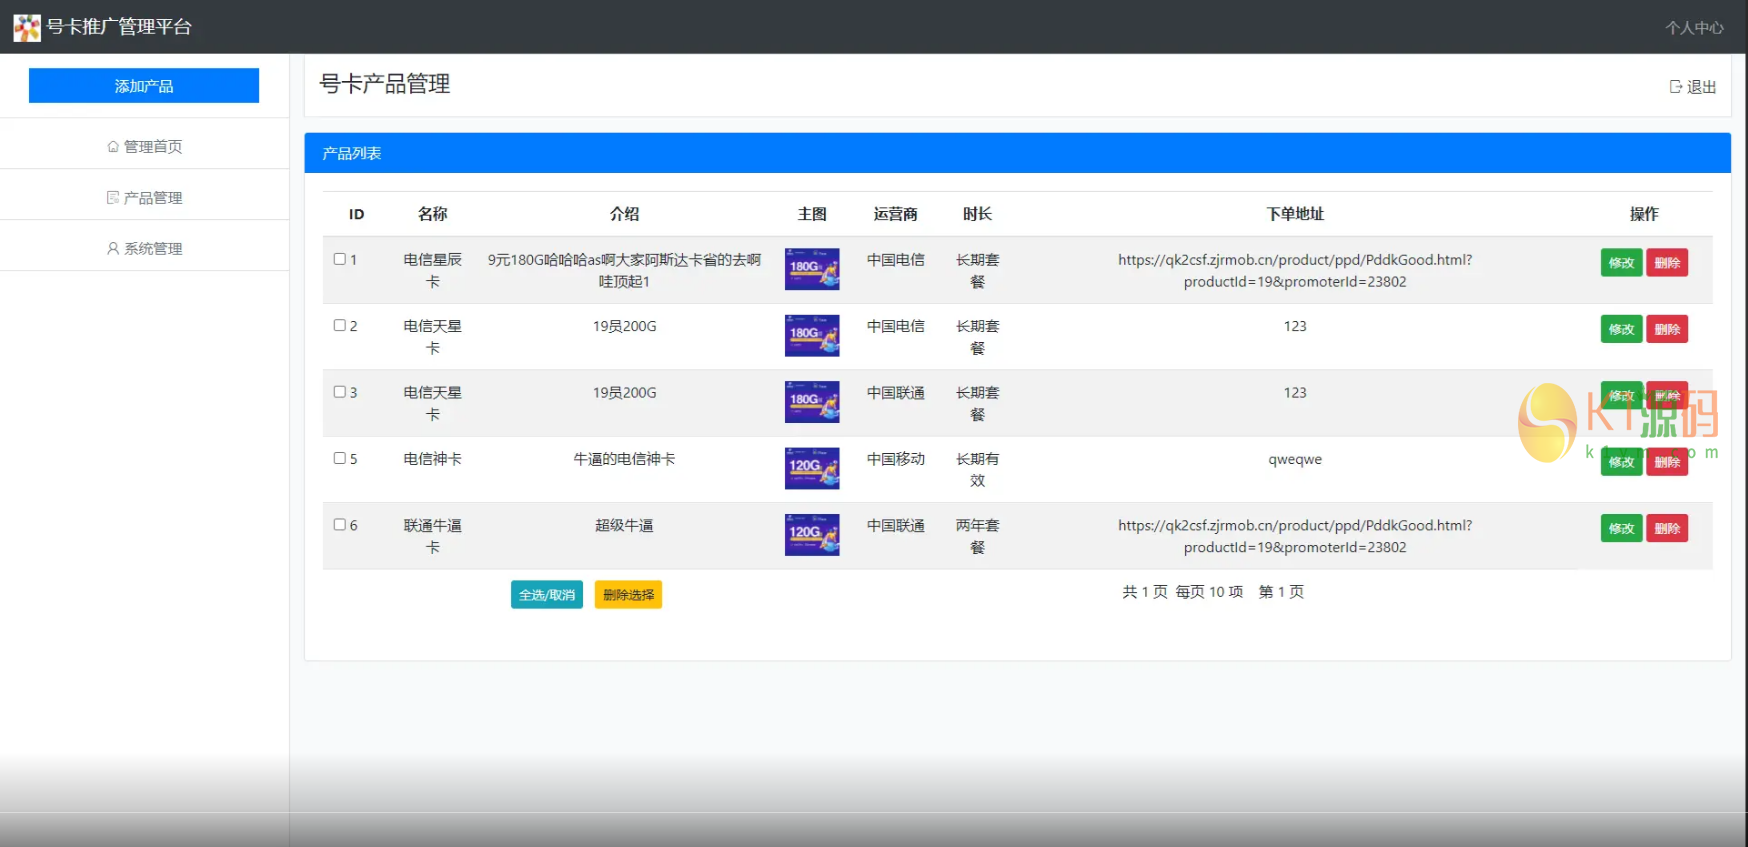Click 全选/取消 to select all rows
Screen dimensions: 1748x847
coord(547,595)
